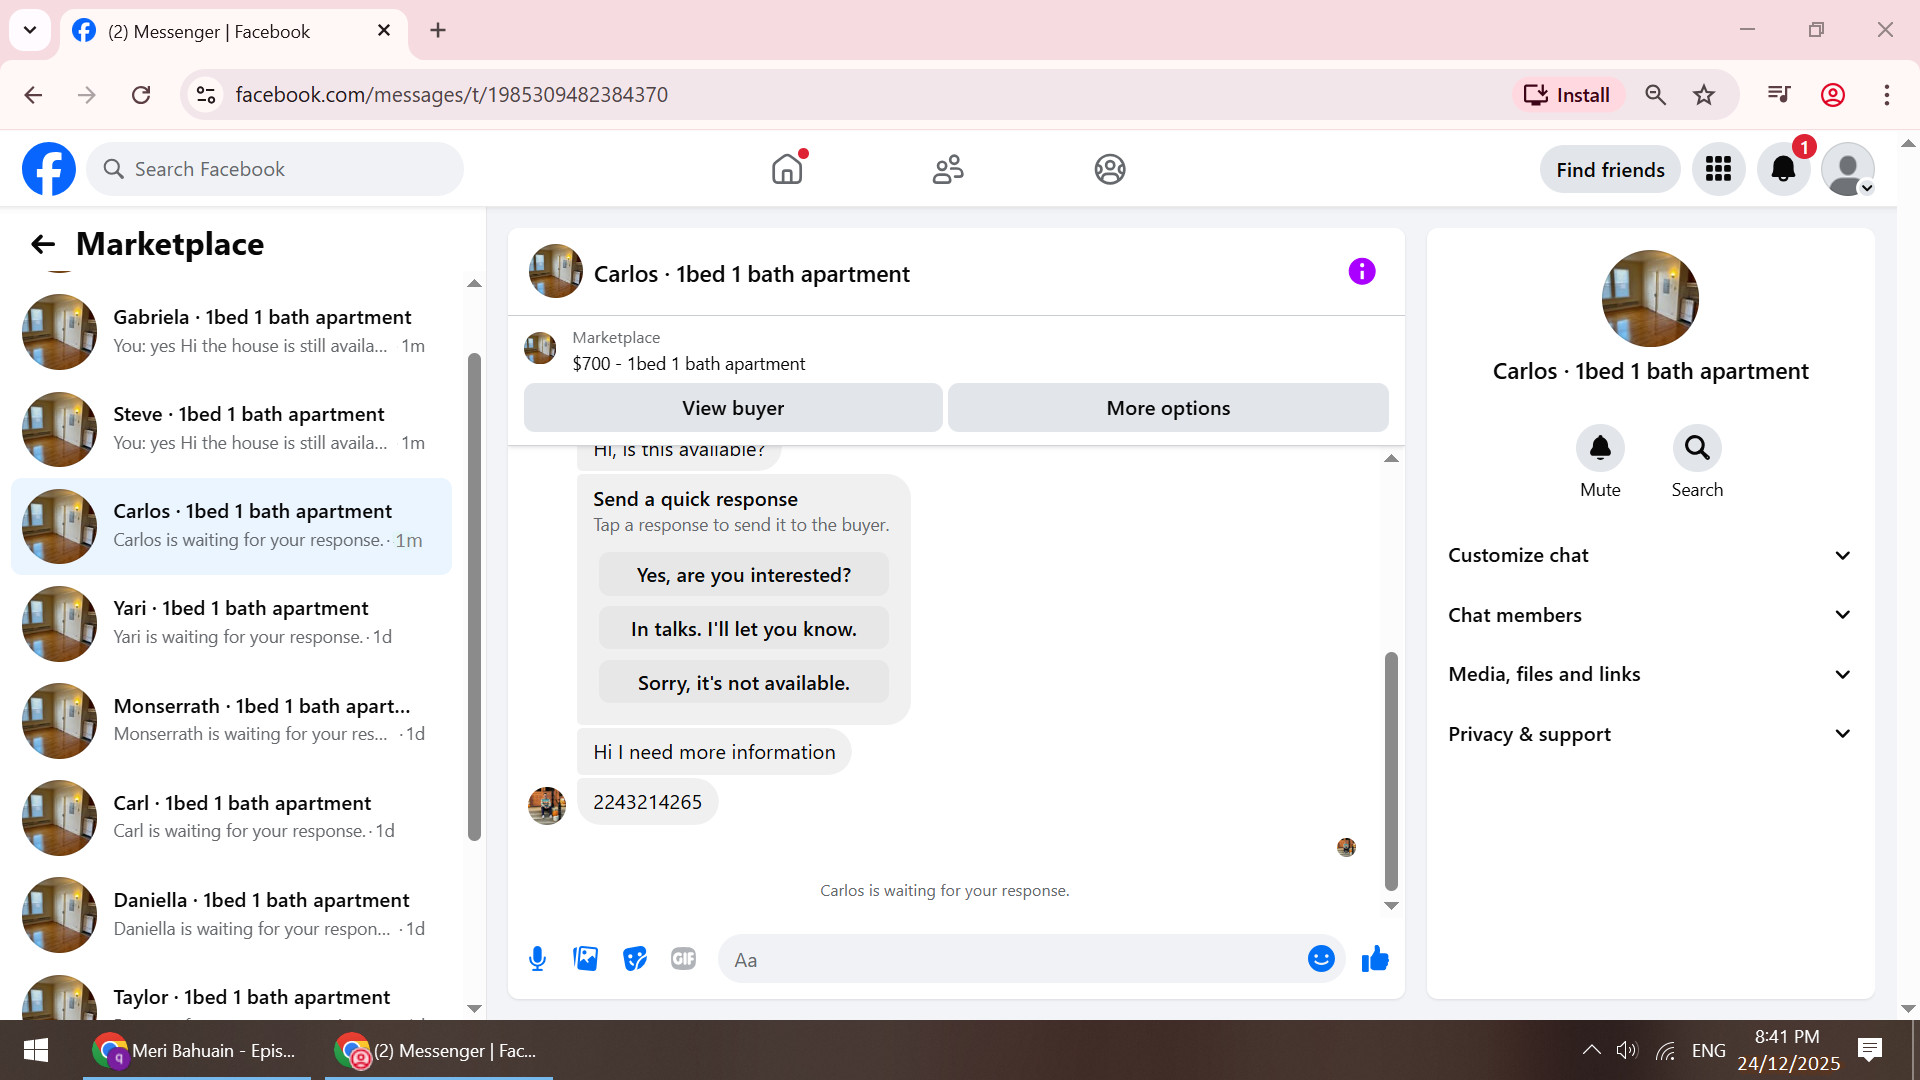This screenshot has width=1920, height=1080.
Task: Open the sticker picker icon
Action: tap(635, 959)
